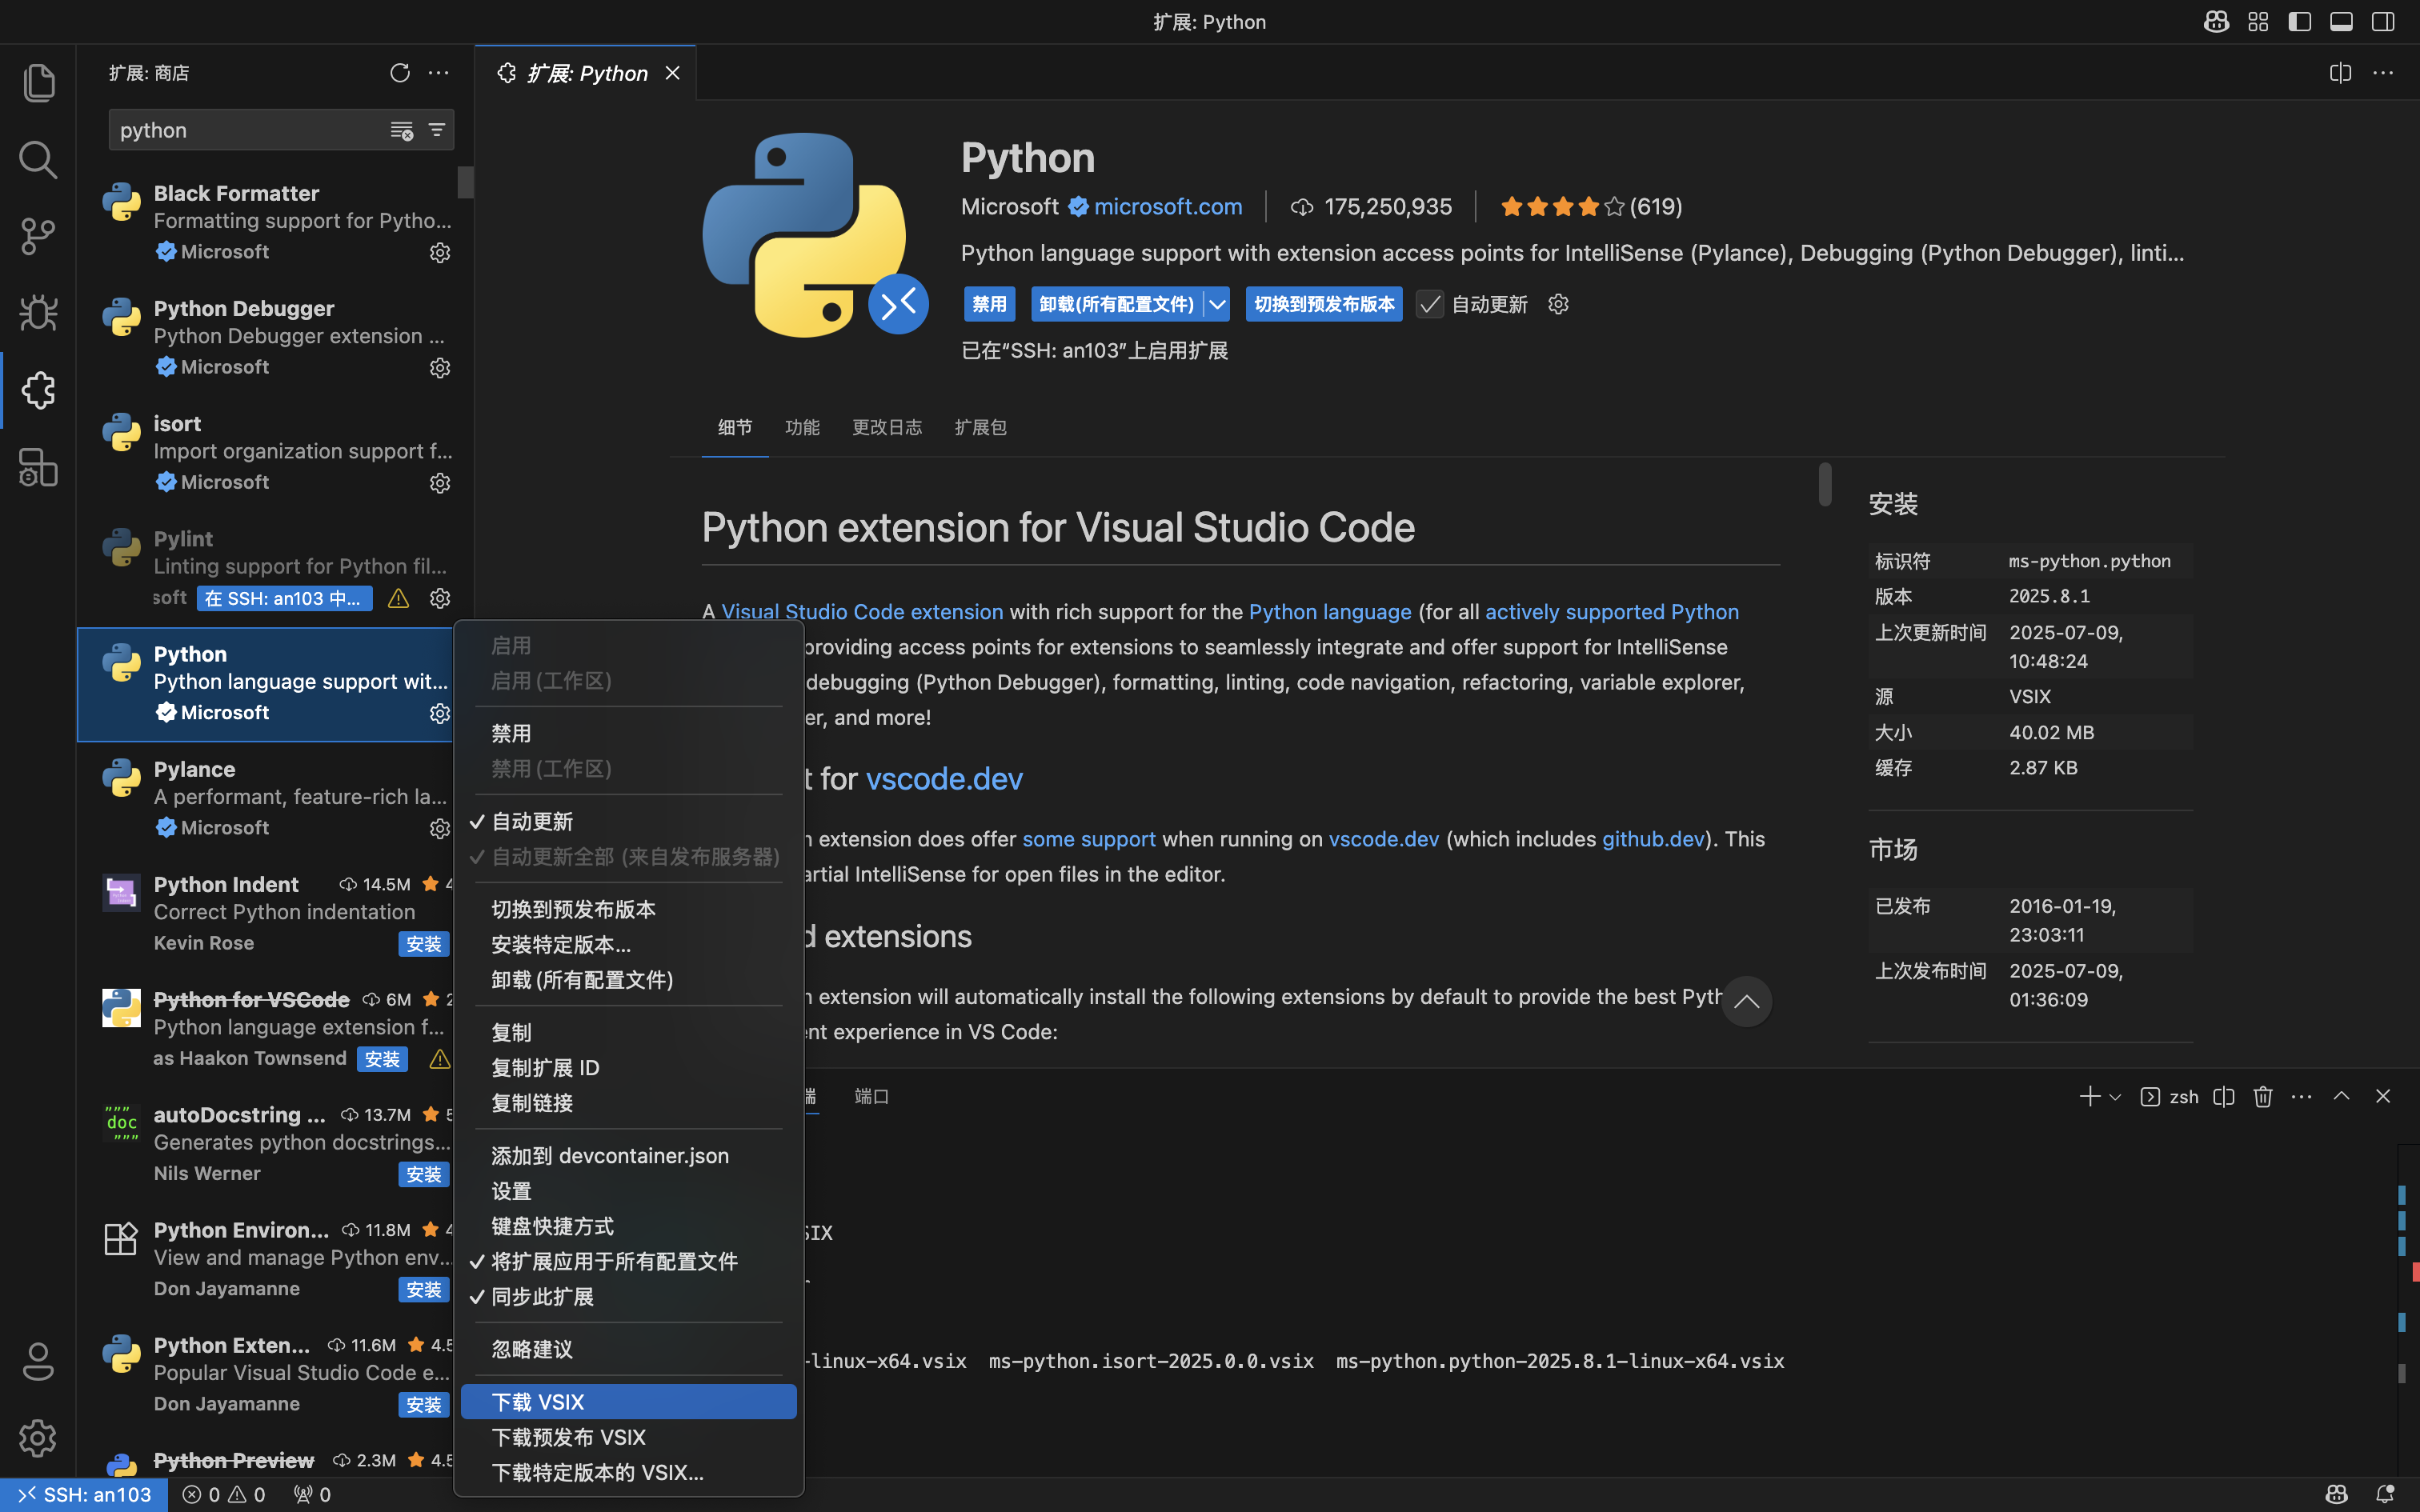Open the microsoft.com publisher link
The height and width of the screenshot is (1512, 2420).
pos(1167,206)
